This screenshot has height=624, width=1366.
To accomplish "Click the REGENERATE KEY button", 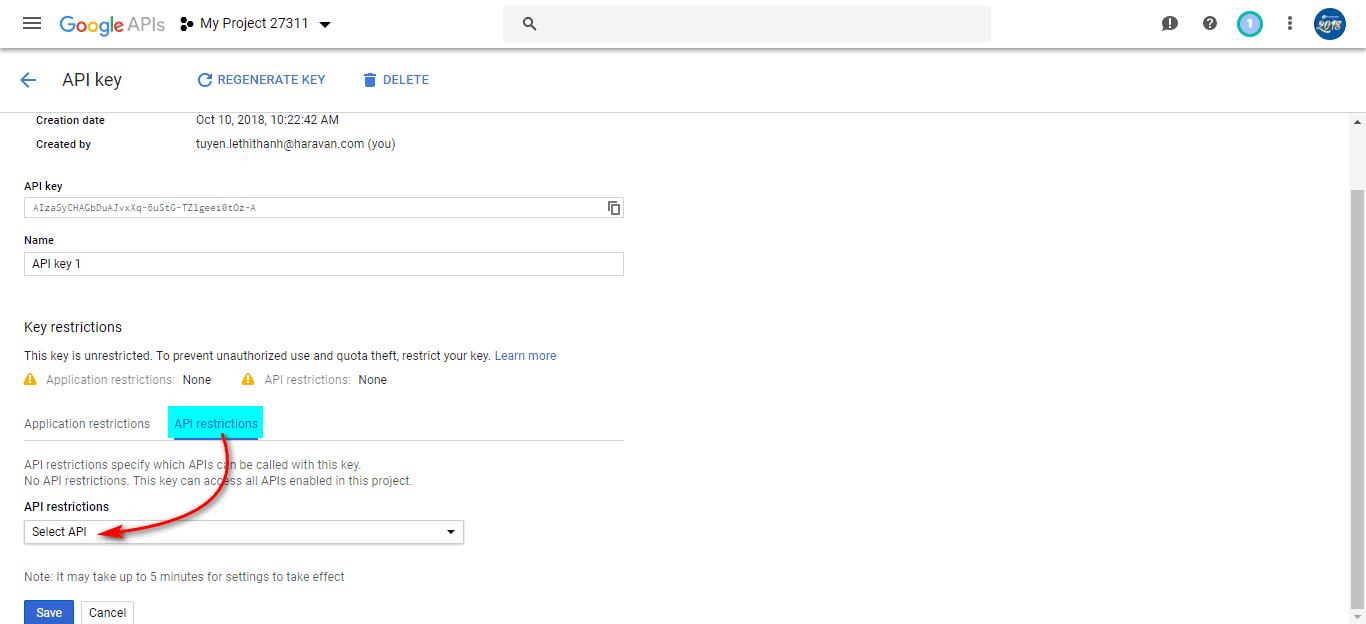I will [x=261, y=80].
